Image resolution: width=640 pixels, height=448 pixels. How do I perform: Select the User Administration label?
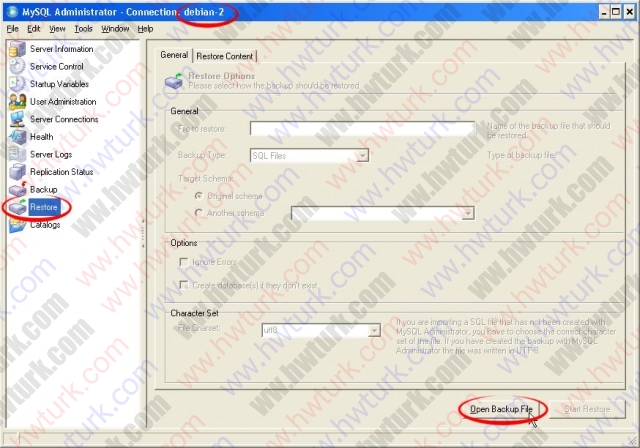63,102
